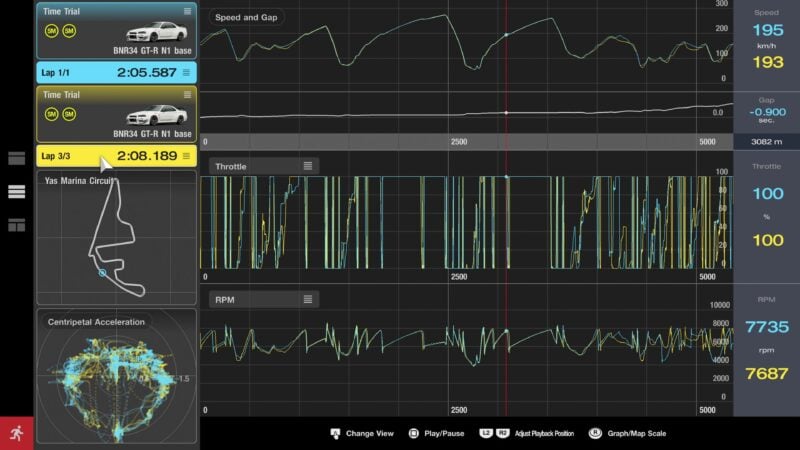Image resolution: width=800 pixels, height=450 pixels.
Task: Open menu icon on yellow Time Trial card
Action: [187, 94]
